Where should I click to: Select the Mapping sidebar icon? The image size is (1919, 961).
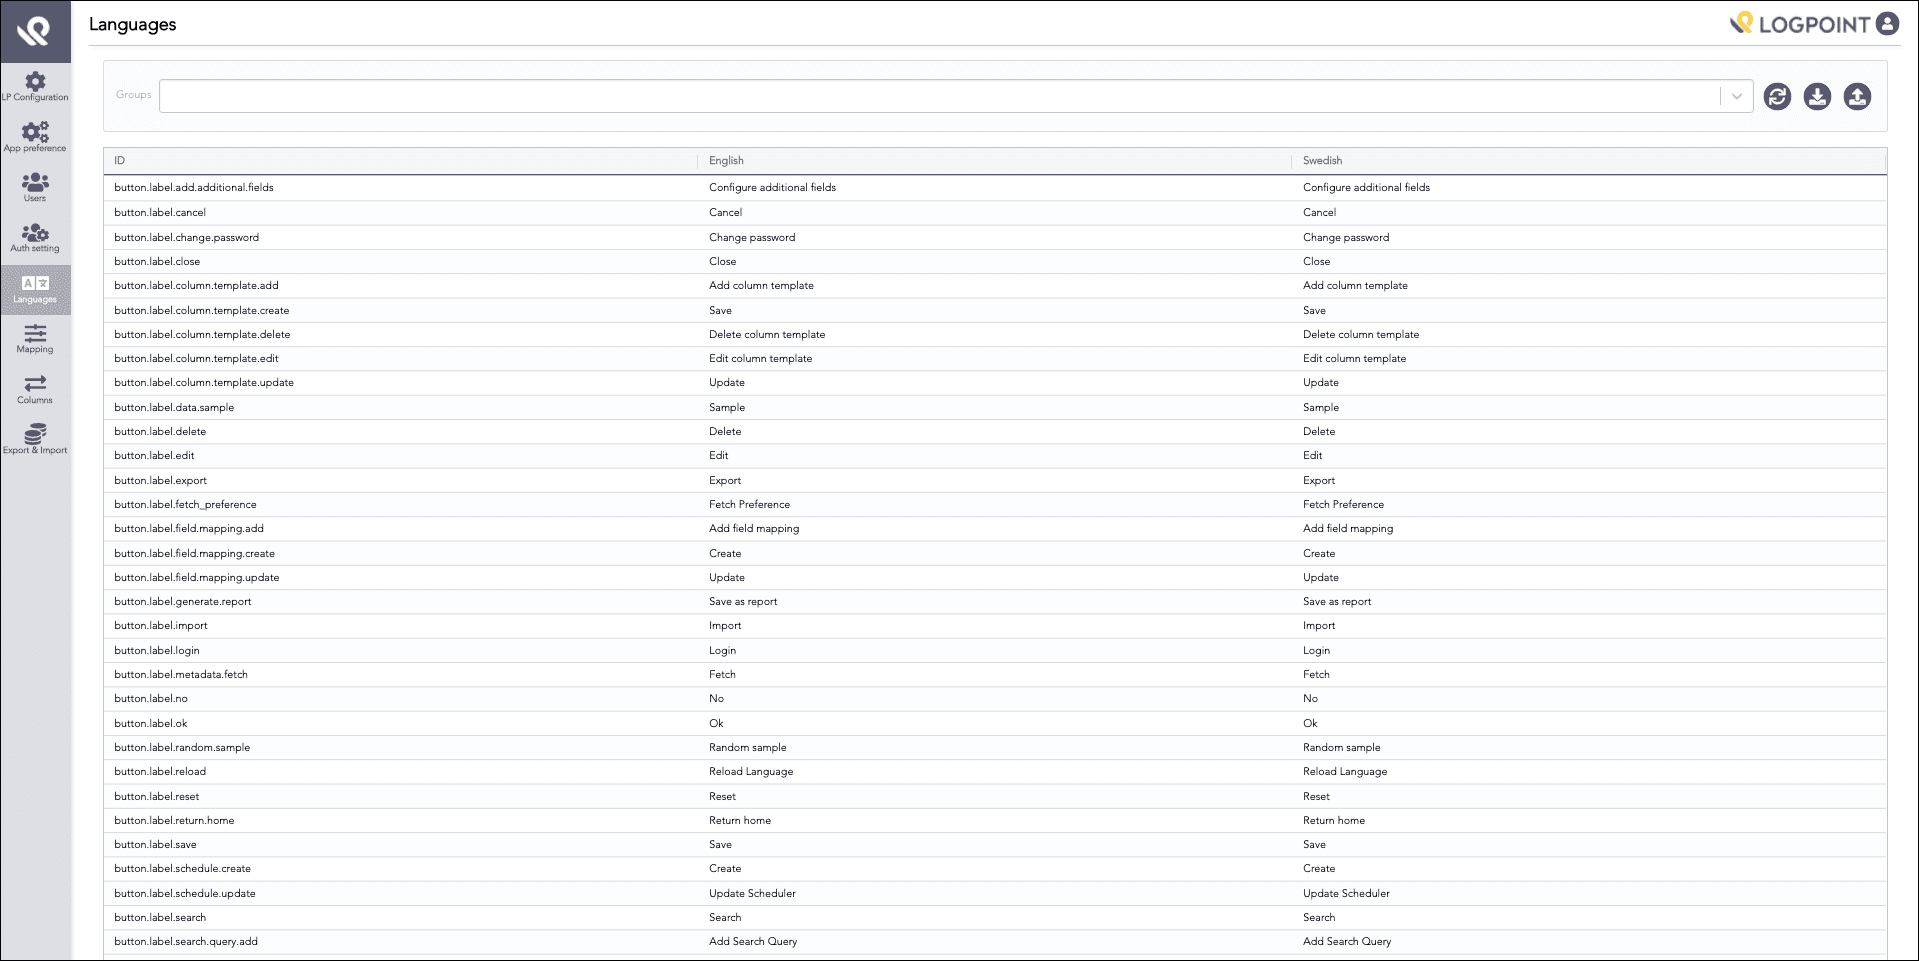pos(36,340)
